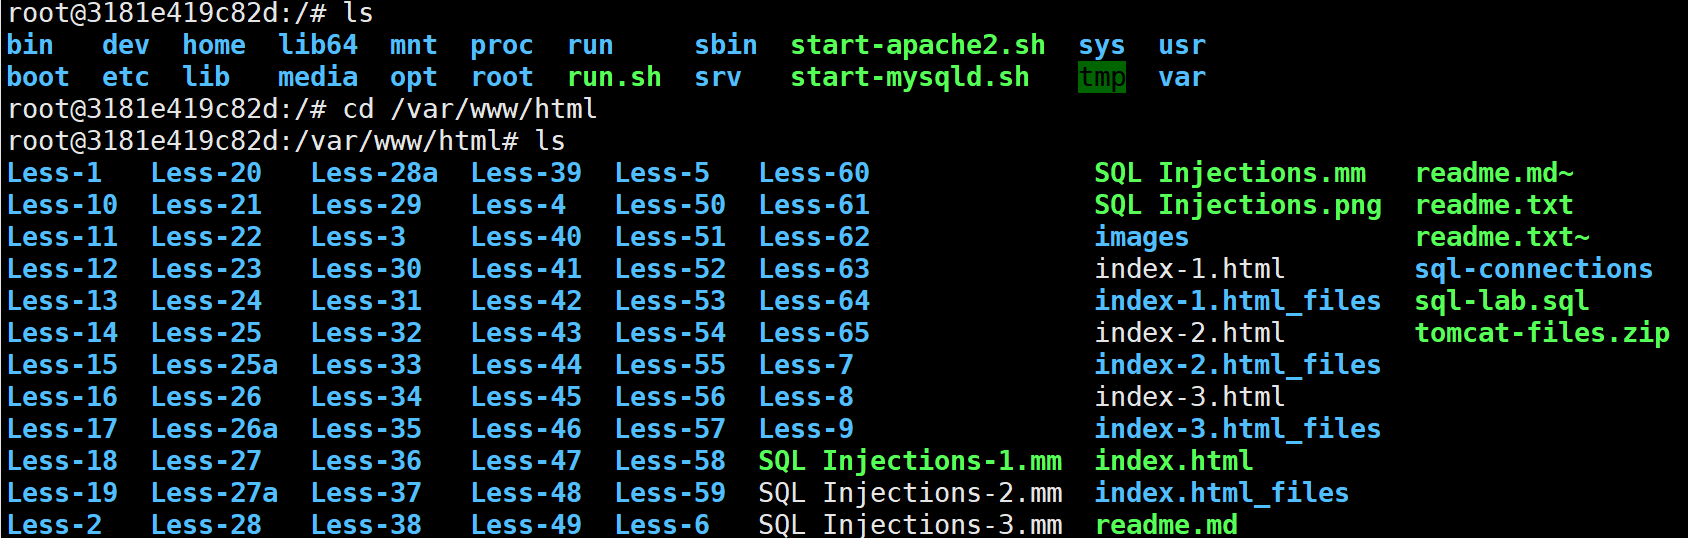This screenshot has width=1688, height=538.
Task: Click the Less-1 directory entry
Action: click(54, 173)
